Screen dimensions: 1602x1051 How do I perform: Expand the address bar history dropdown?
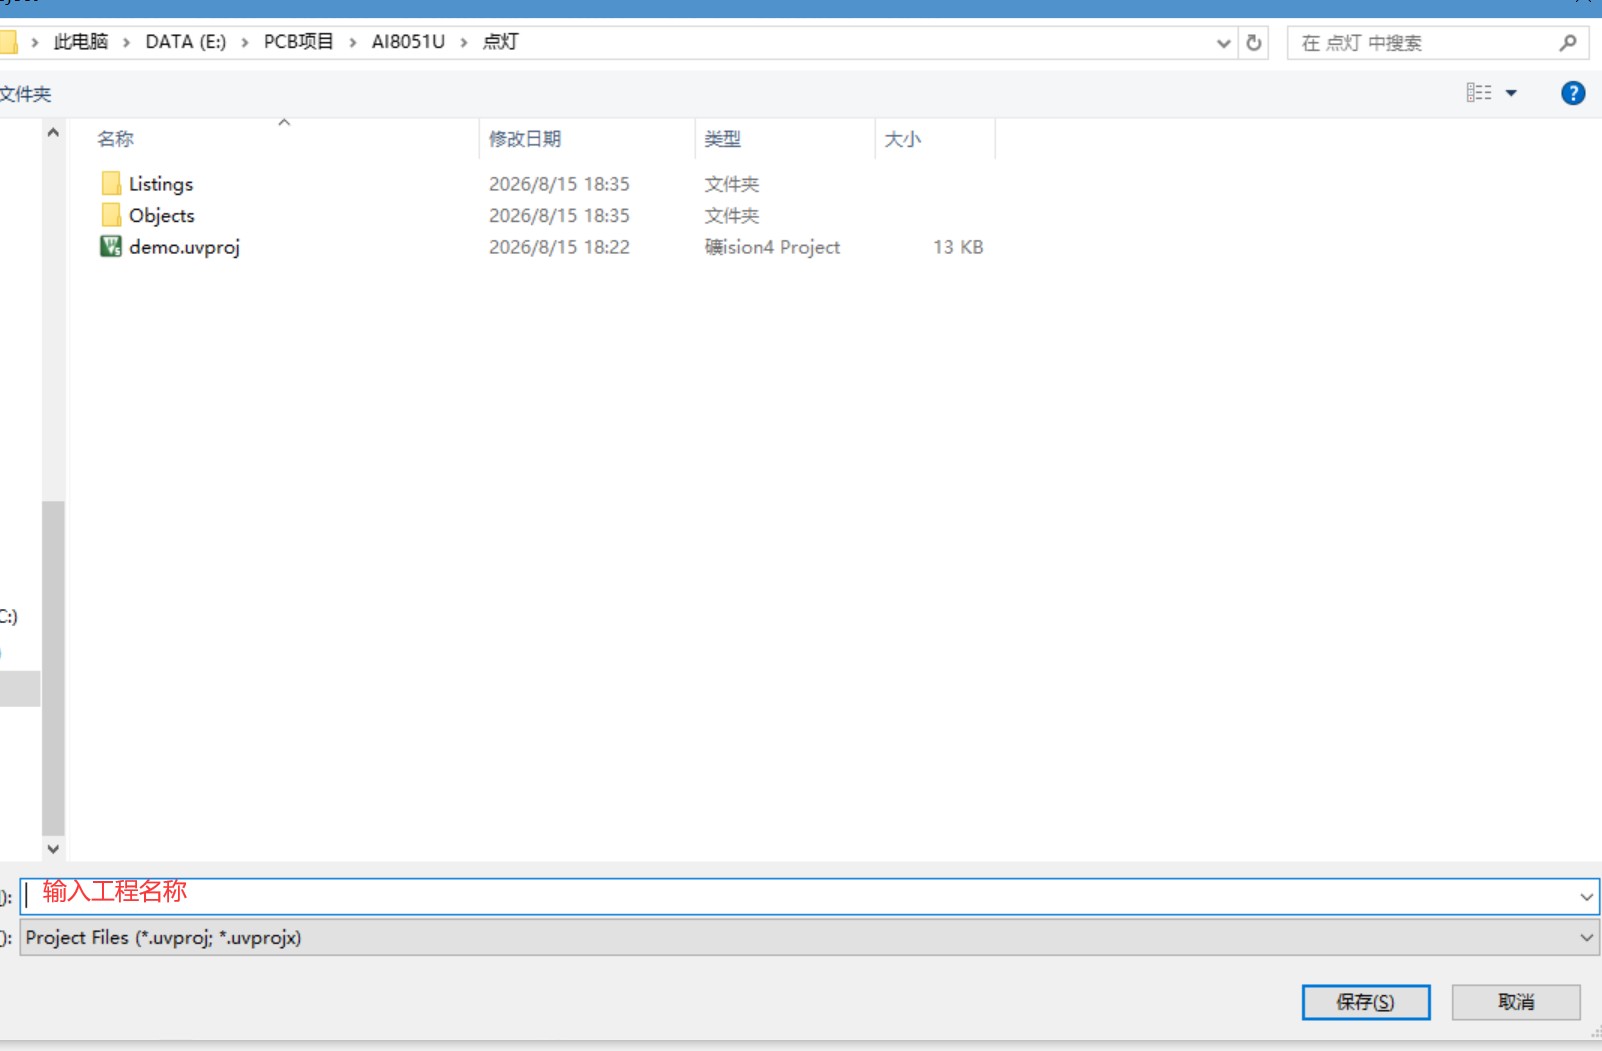coord(1223,43)
